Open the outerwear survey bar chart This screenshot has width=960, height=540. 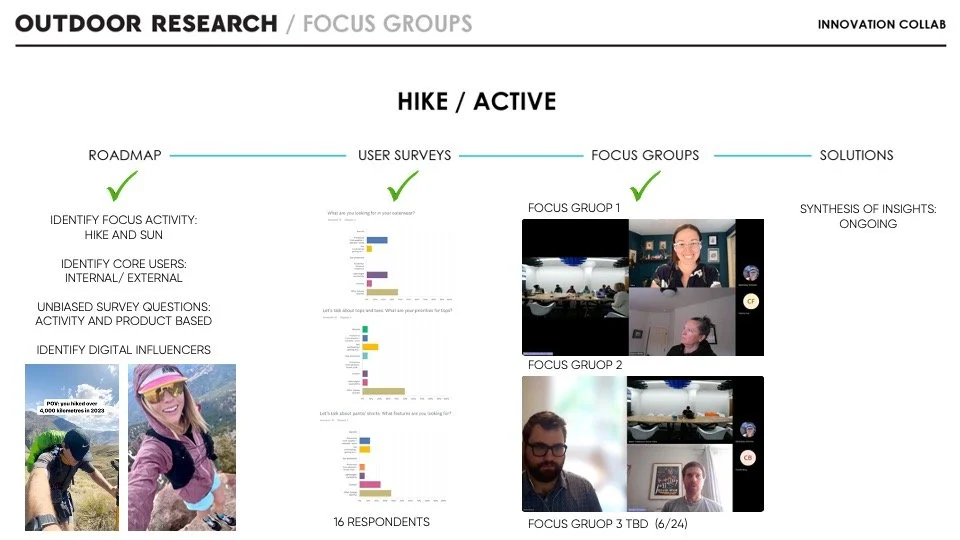pos(390,256)
